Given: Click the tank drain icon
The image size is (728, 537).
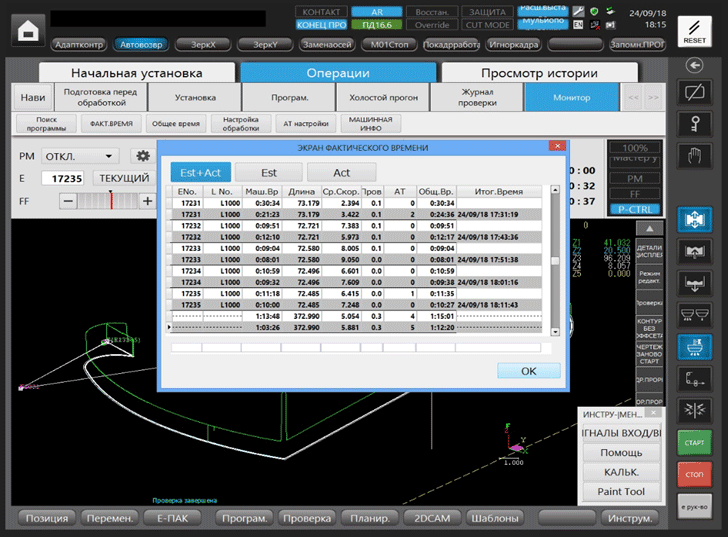Looking at the screenshot, I should pos(694,283).
